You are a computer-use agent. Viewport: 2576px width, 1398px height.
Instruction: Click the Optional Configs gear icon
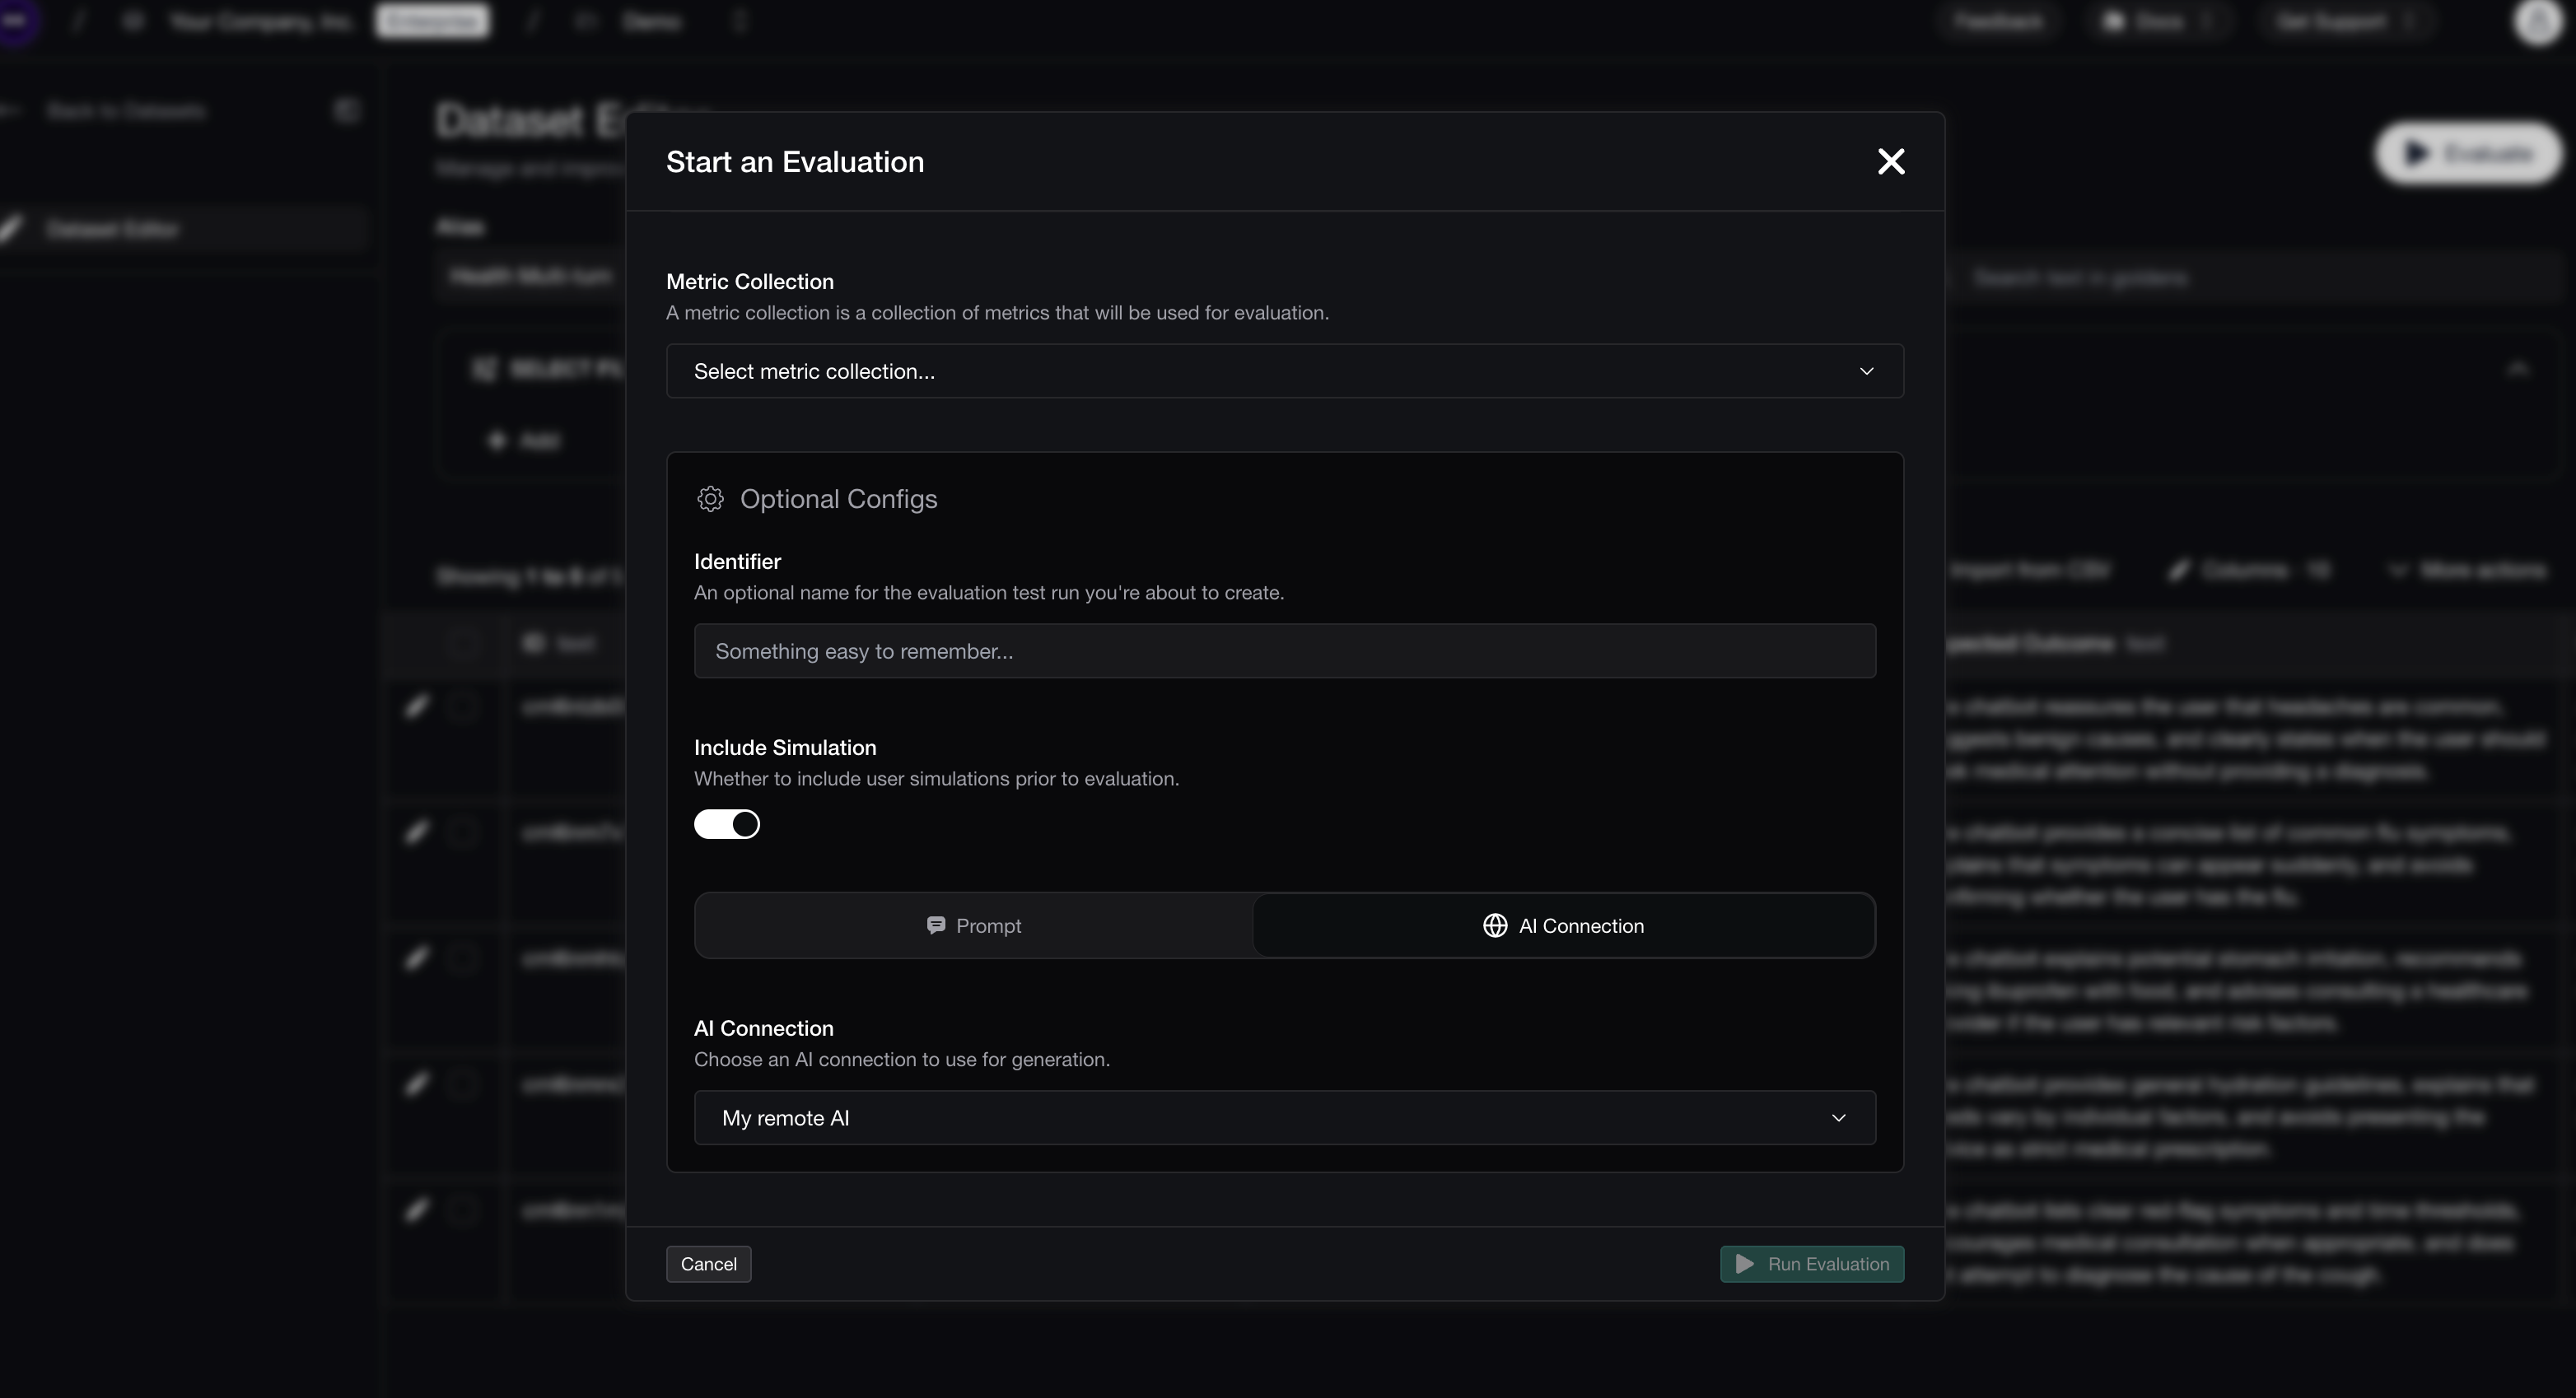[710, 499]
